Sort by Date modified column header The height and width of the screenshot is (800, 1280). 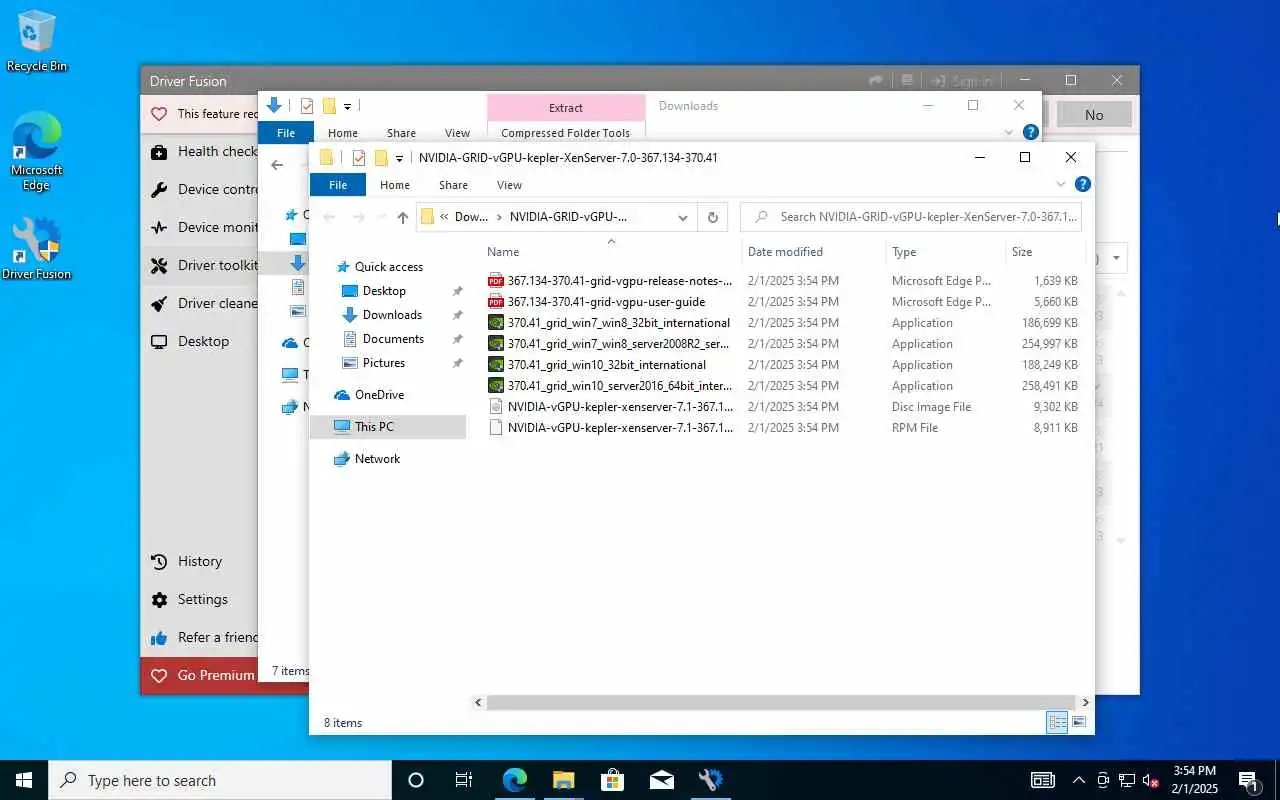(813, 252)
